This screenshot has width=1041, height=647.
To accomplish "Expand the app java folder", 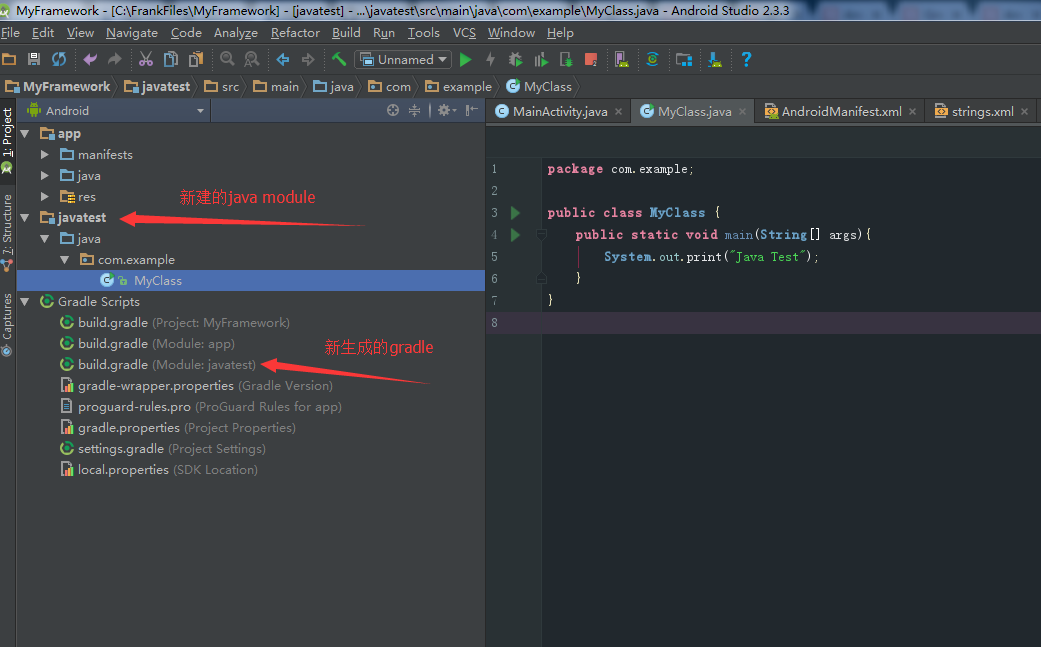I will pos(44,176).
